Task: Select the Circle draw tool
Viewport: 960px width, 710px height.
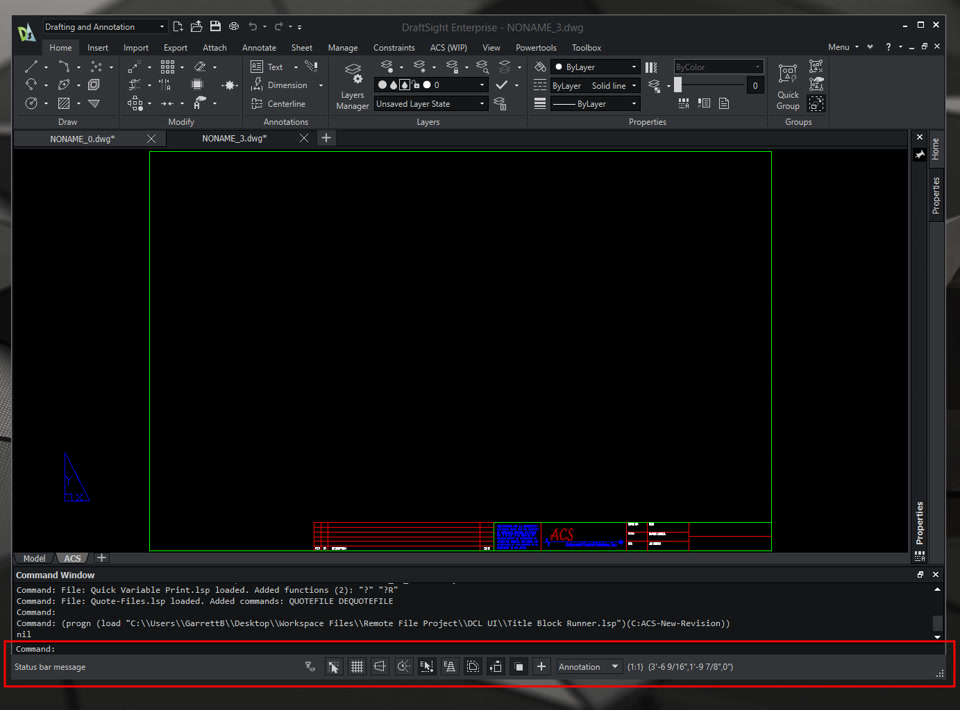Action: point(31,103)
